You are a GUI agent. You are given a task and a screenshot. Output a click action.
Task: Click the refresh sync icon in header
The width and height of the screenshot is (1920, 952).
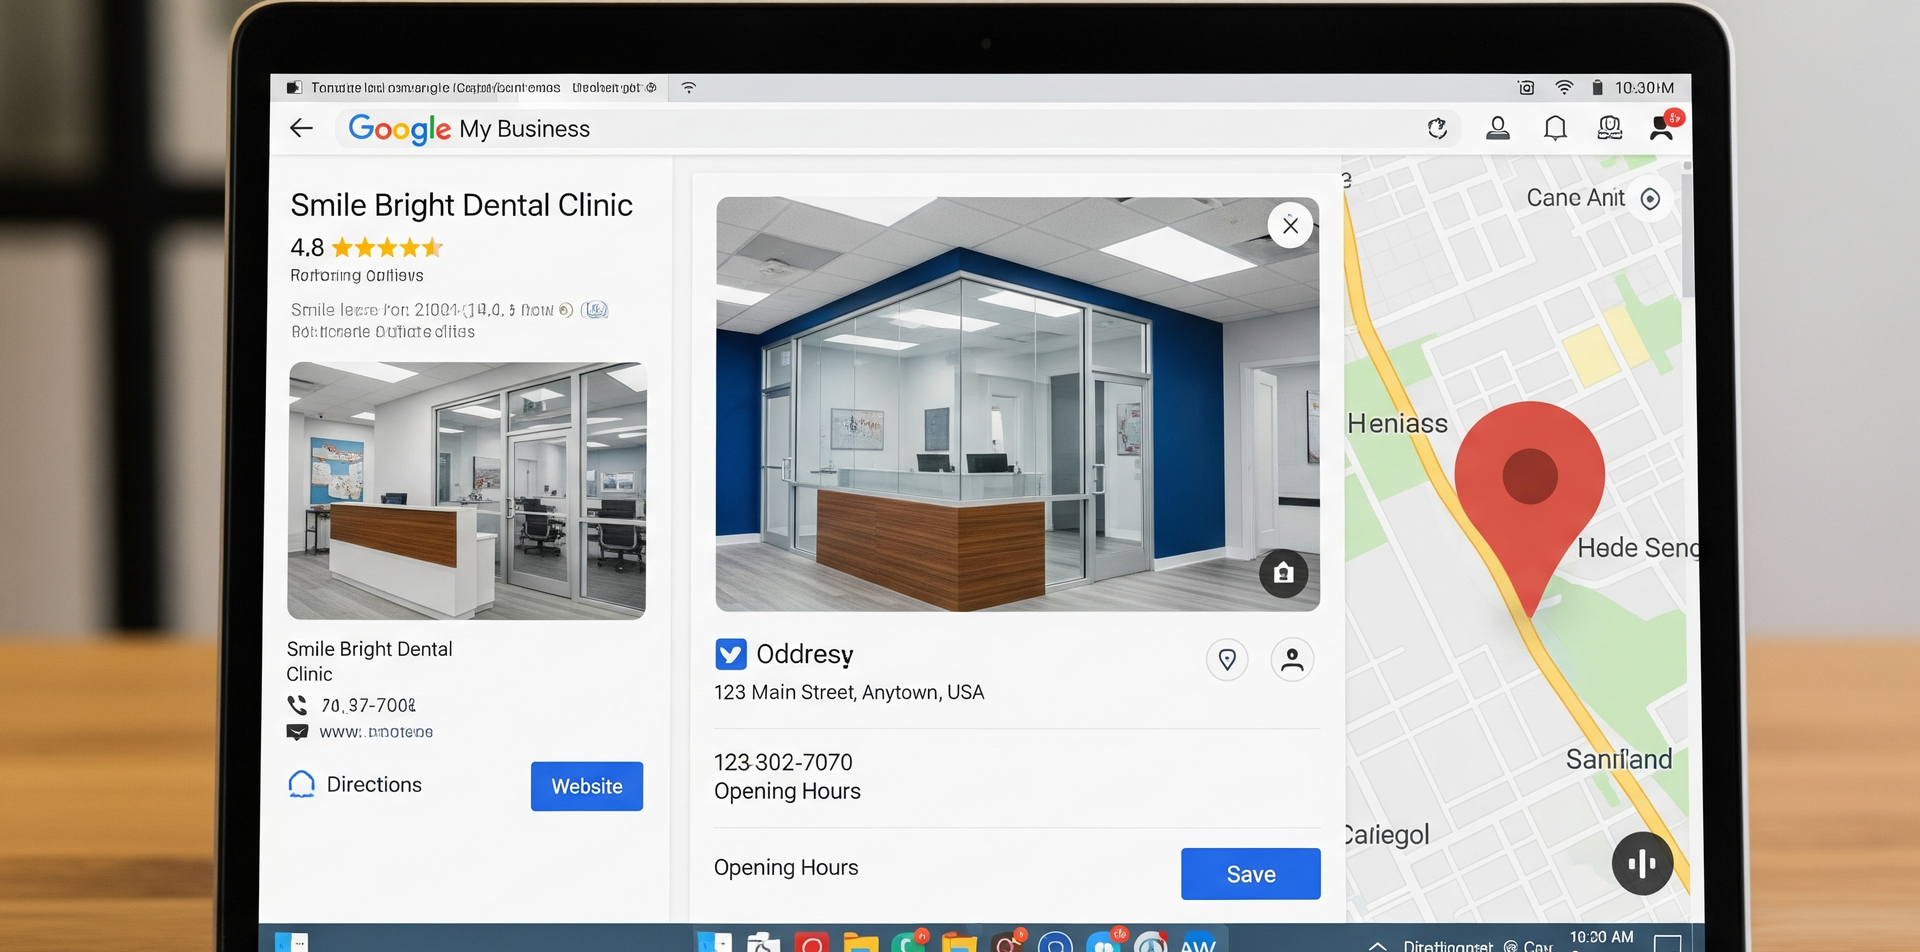point(1437,128)
